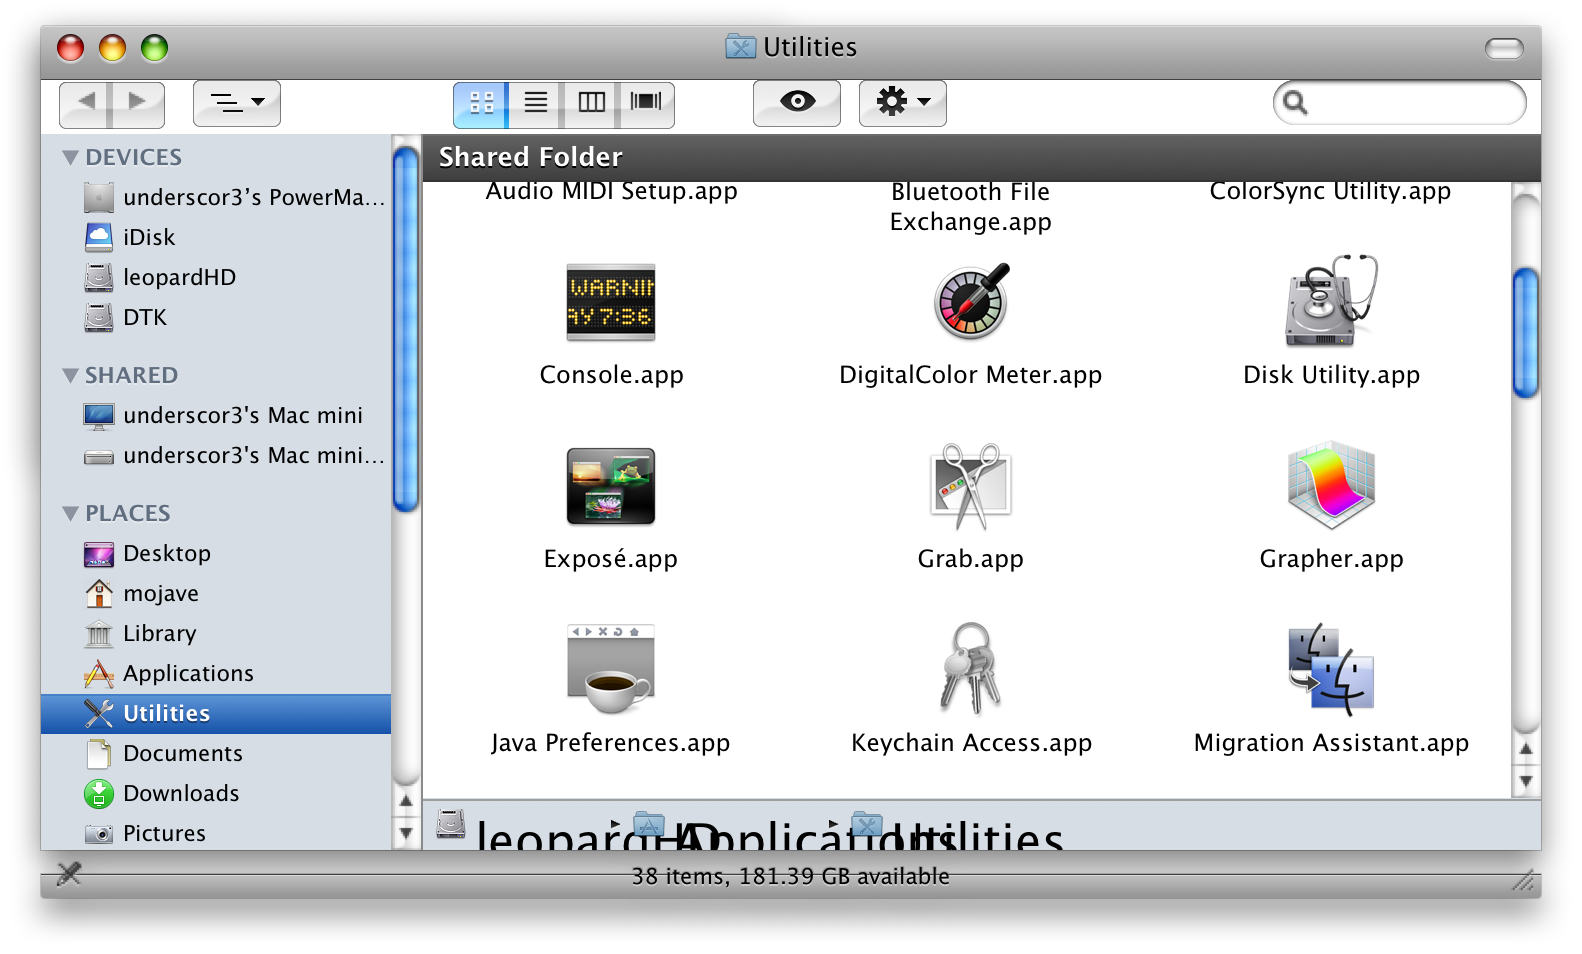Collapse the SHARED section
Screen dimensions: 1582x954
click(70, 375)
